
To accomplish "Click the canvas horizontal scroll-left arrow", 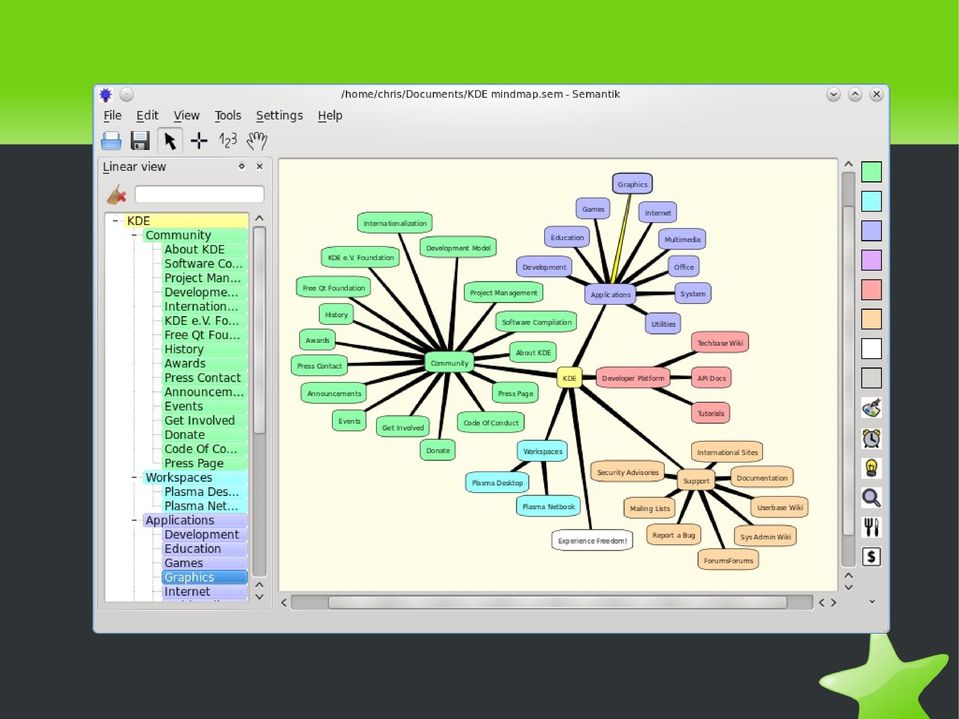I will pyautogui.click(x=284, y=603).
